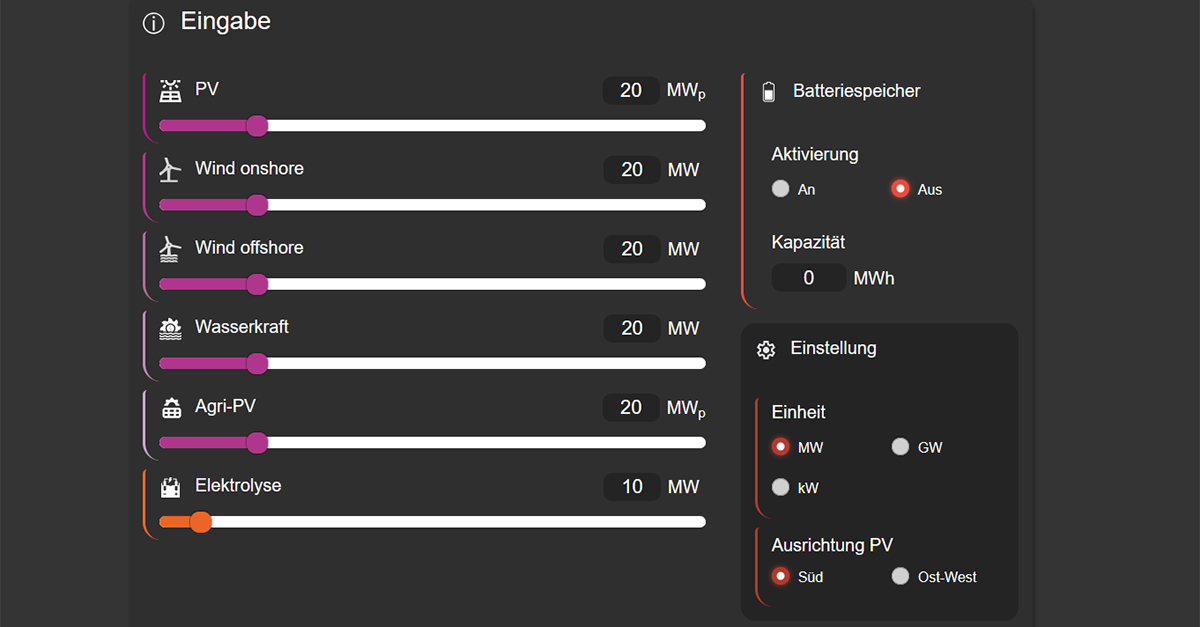Click the Agri-PV value field showing 20
This screenshot has width=1200, height=627.
(x=631, y=407)
